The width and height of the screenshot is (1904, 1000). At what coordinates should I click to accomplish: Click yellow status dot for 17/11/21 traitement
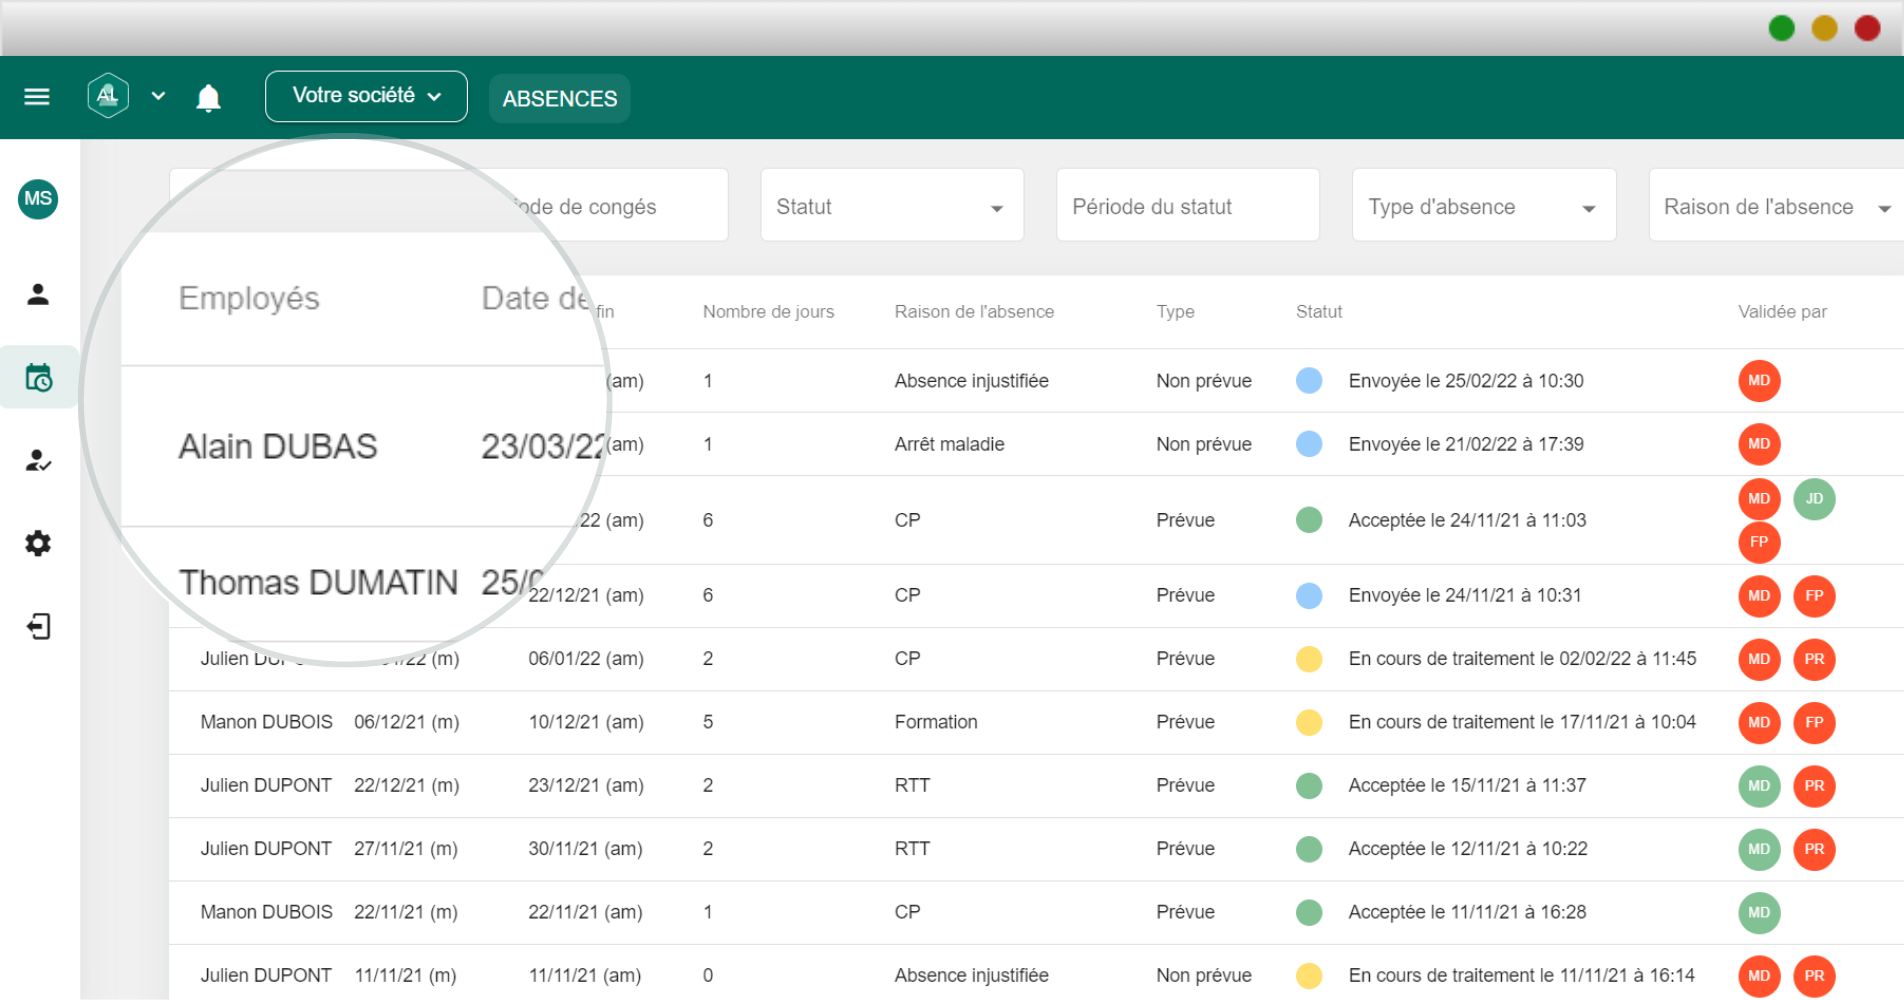tap(1309, 722)
